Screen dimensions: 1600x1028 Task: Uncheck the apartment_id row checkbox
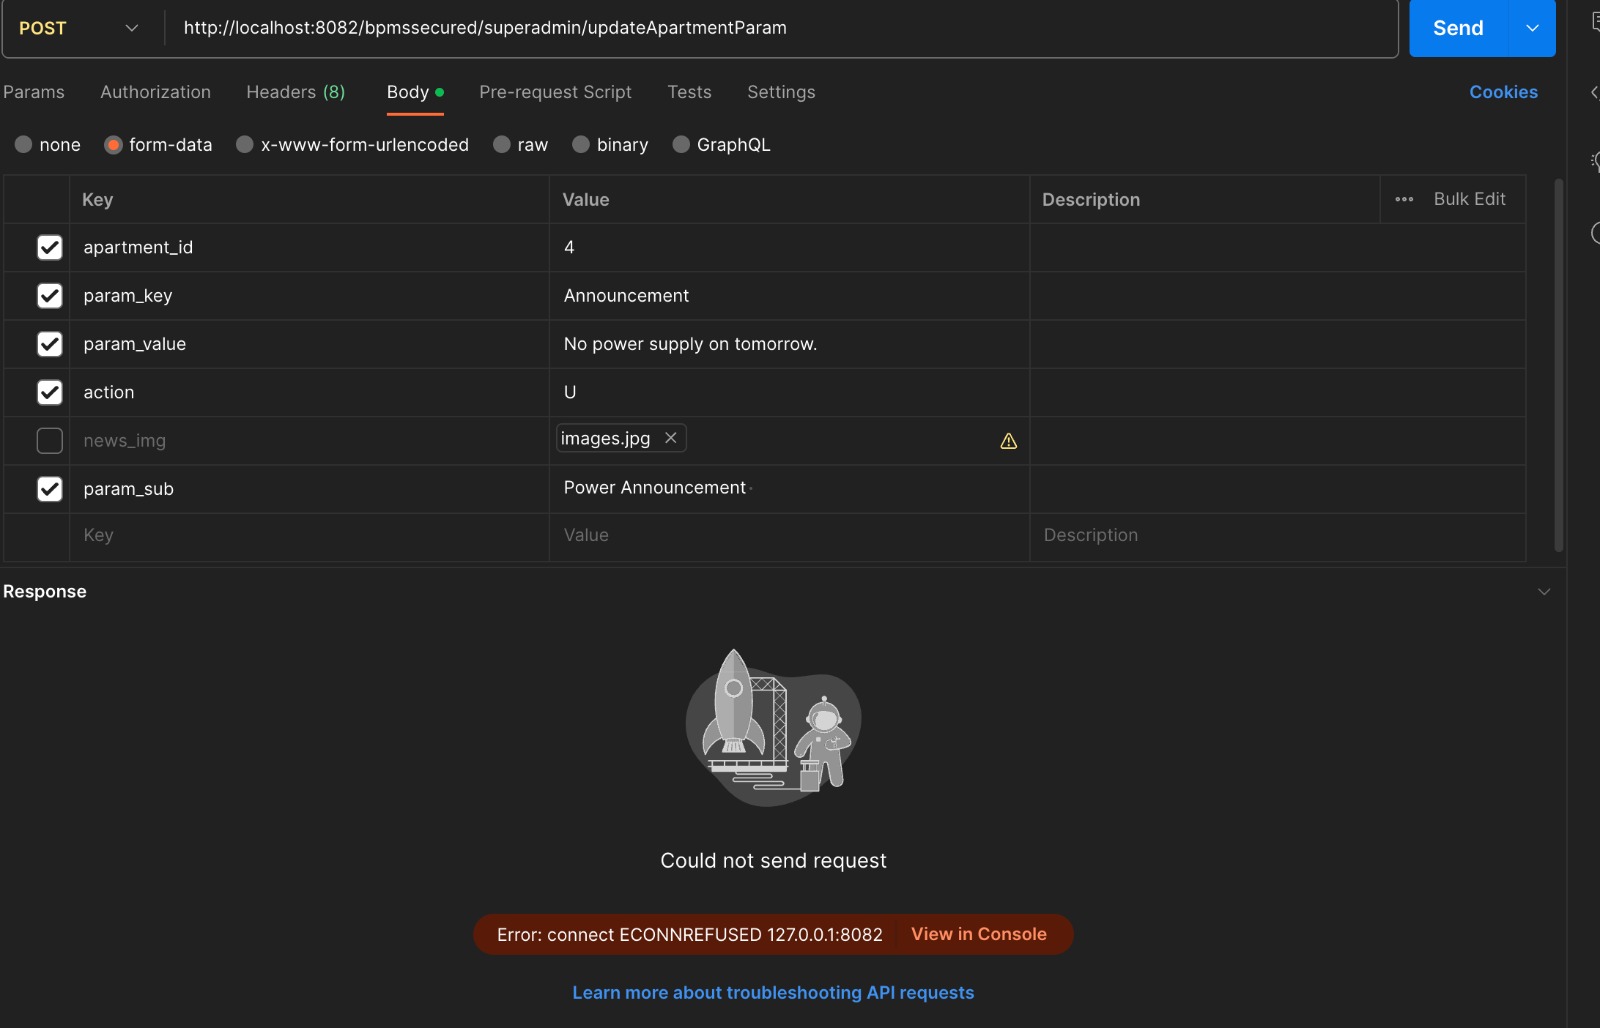49,248
